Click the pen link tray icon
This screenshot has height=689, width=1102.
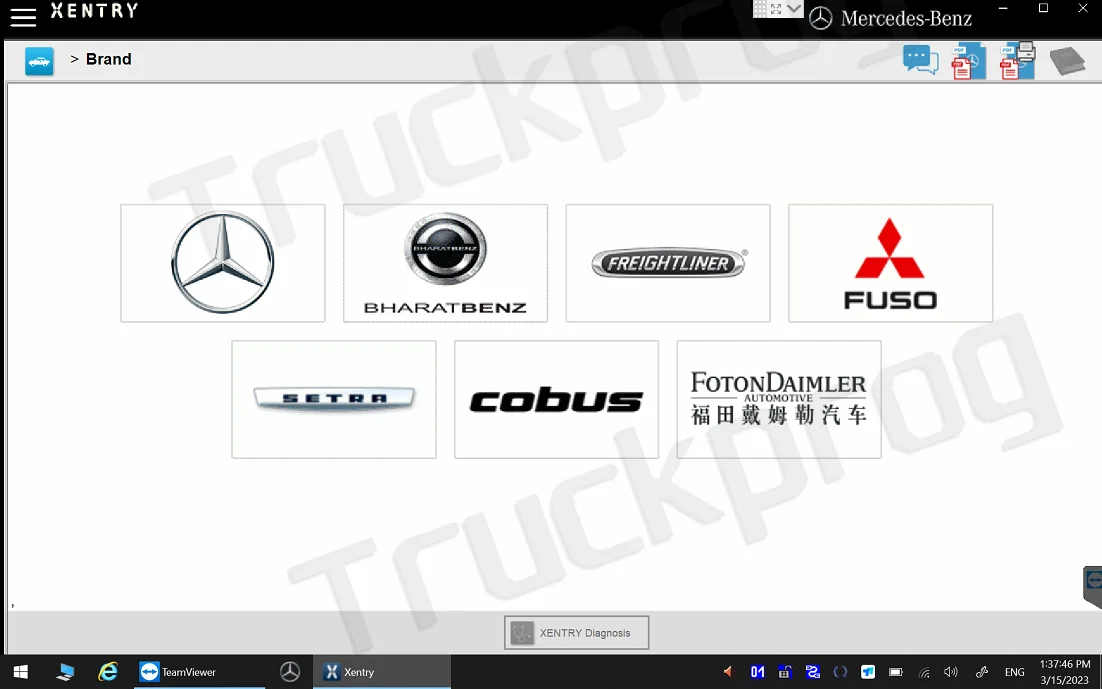(982, 672)
